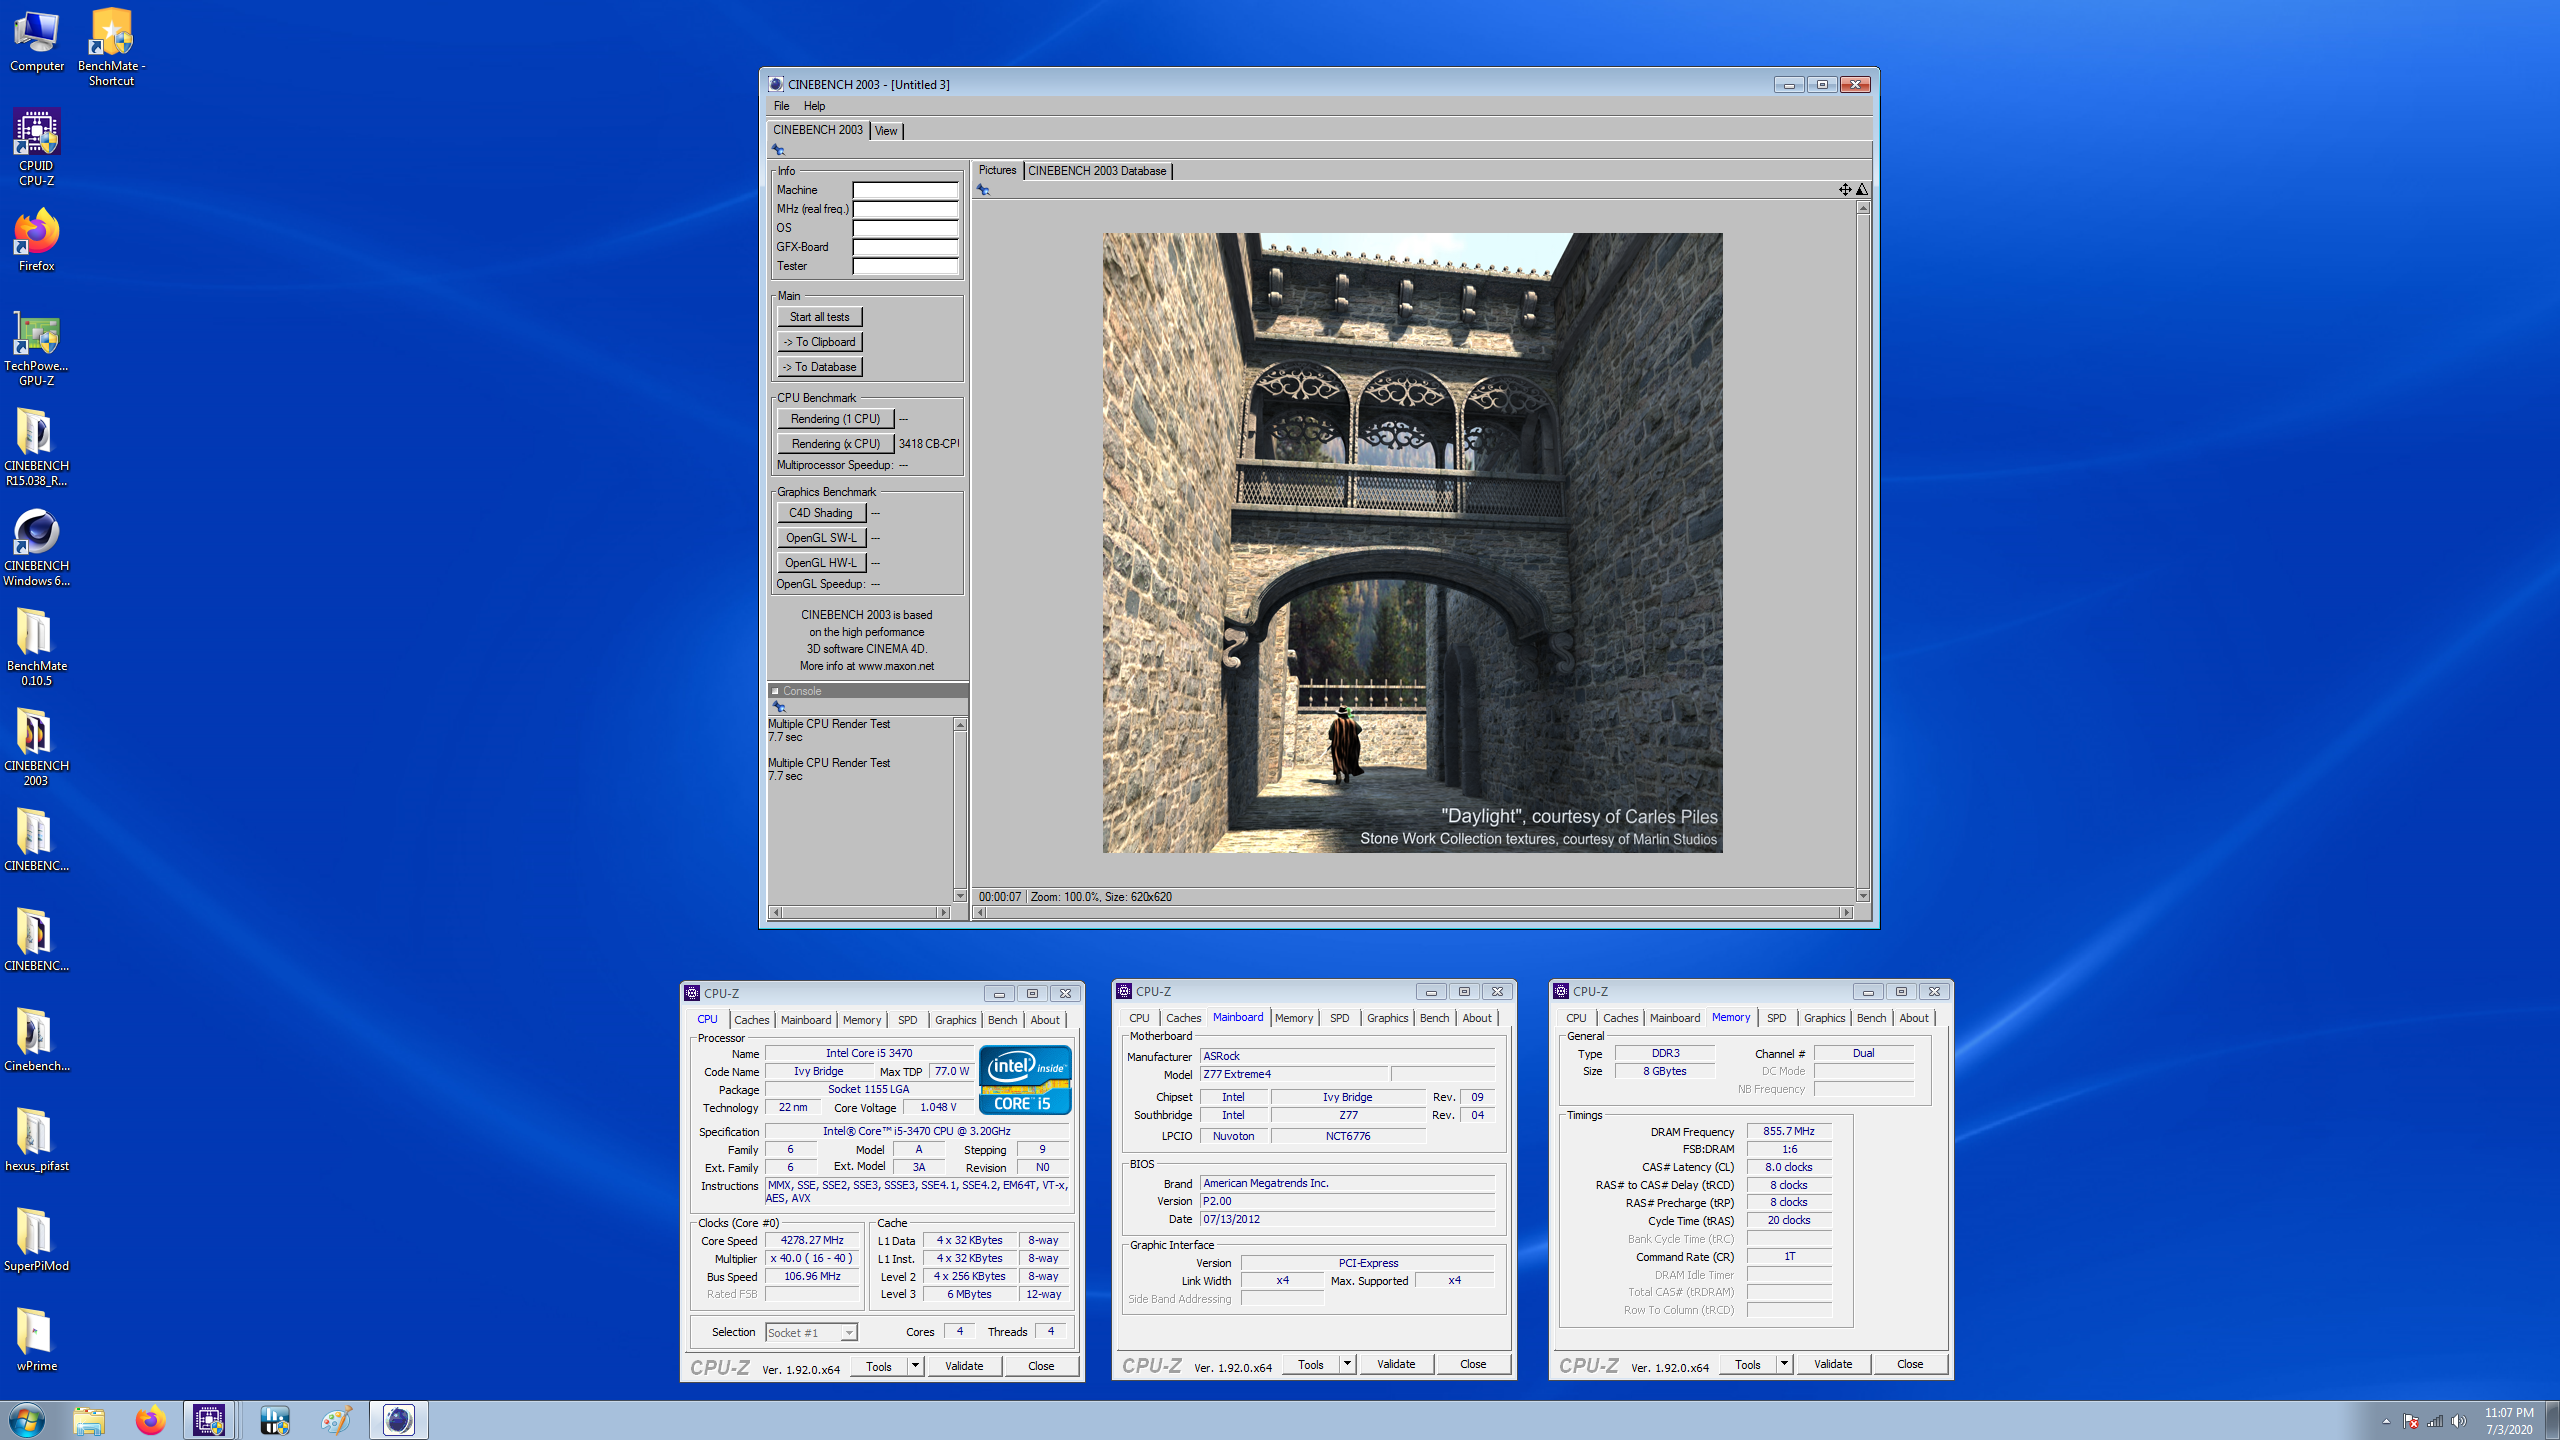This screenshot has width=2560, height=1440.
Task: Click the Action Center flag icon
Action: (2410, 1421)
